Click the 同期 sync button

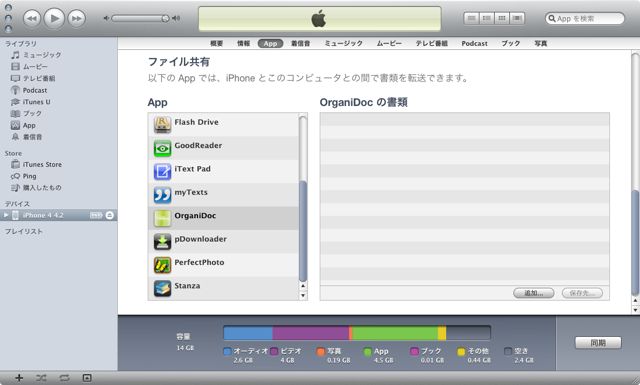pos(598,343)
